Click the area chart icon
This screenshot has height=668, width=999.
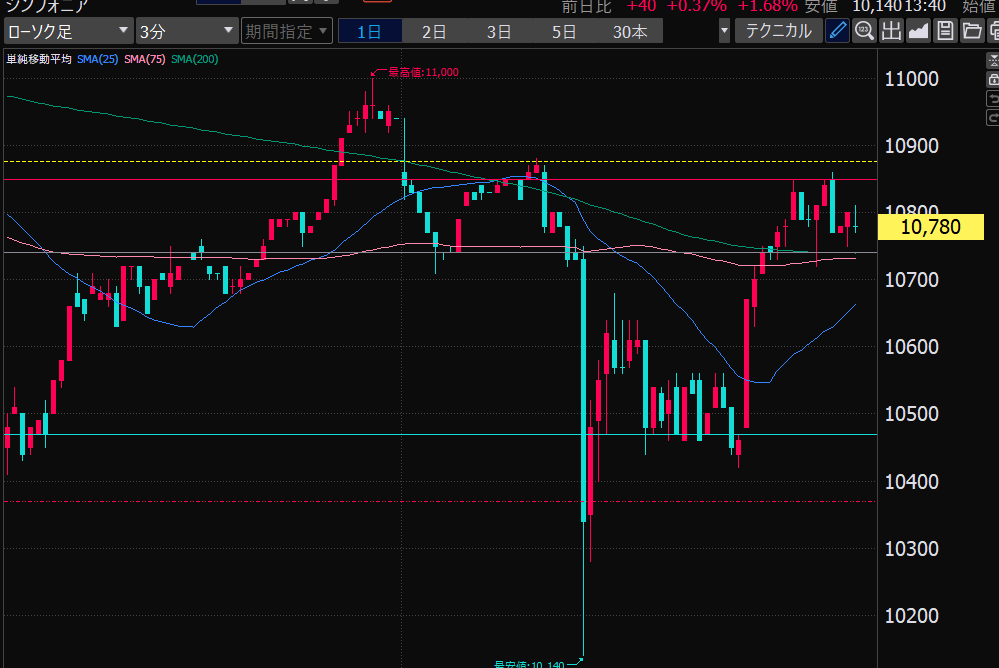[918, 31]
